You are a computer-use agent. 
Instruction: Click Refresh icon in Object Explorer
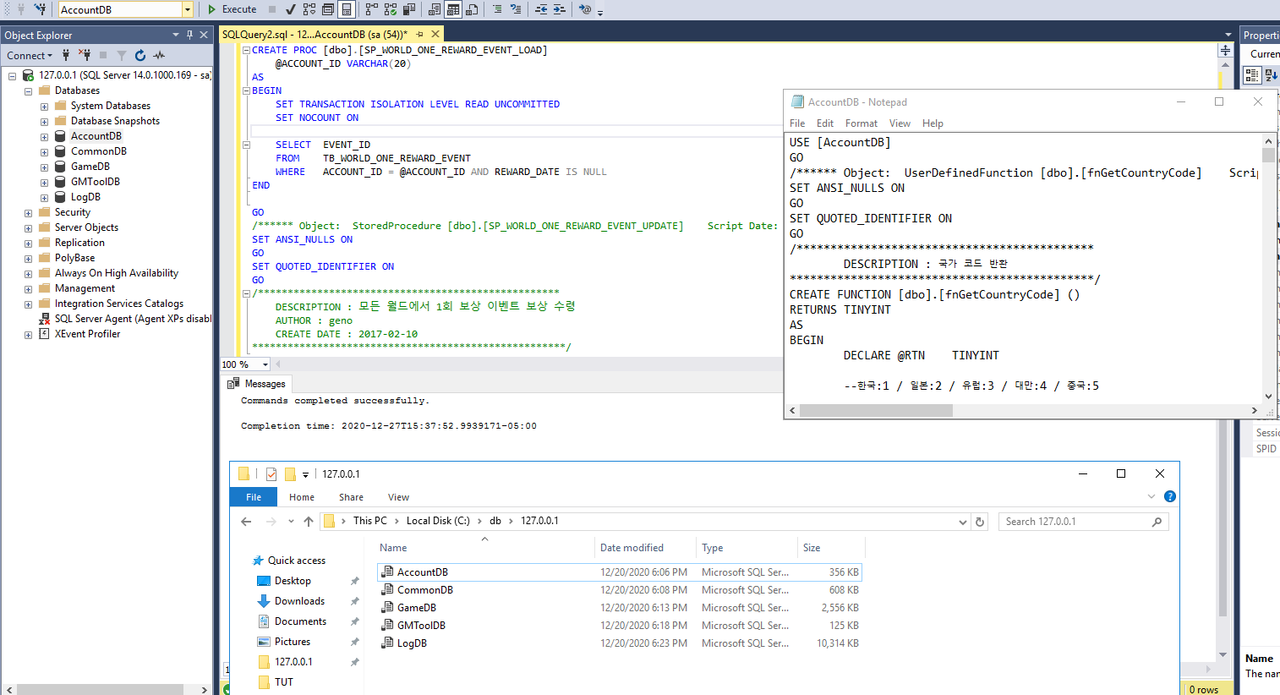[x=140, y=55]
